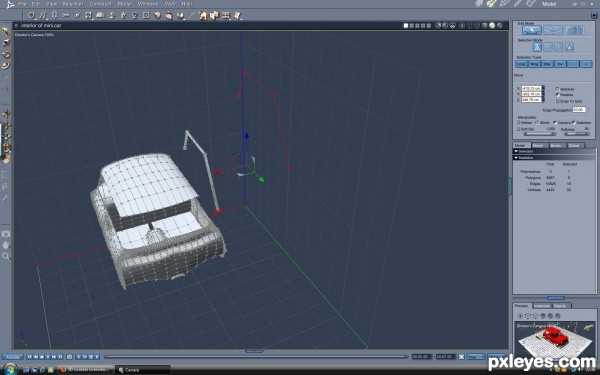Image resolution: width=600 pixels, height=375 pixels.
Task: Open the Selection menu
Action: click(x=72, y=4)
